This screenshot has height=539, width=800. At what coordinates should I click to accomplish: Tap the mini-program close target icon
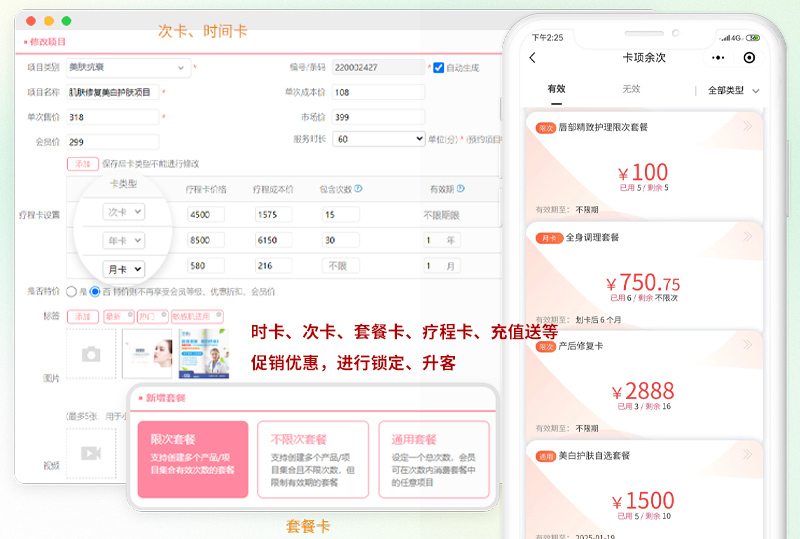(x=749, y=58)
